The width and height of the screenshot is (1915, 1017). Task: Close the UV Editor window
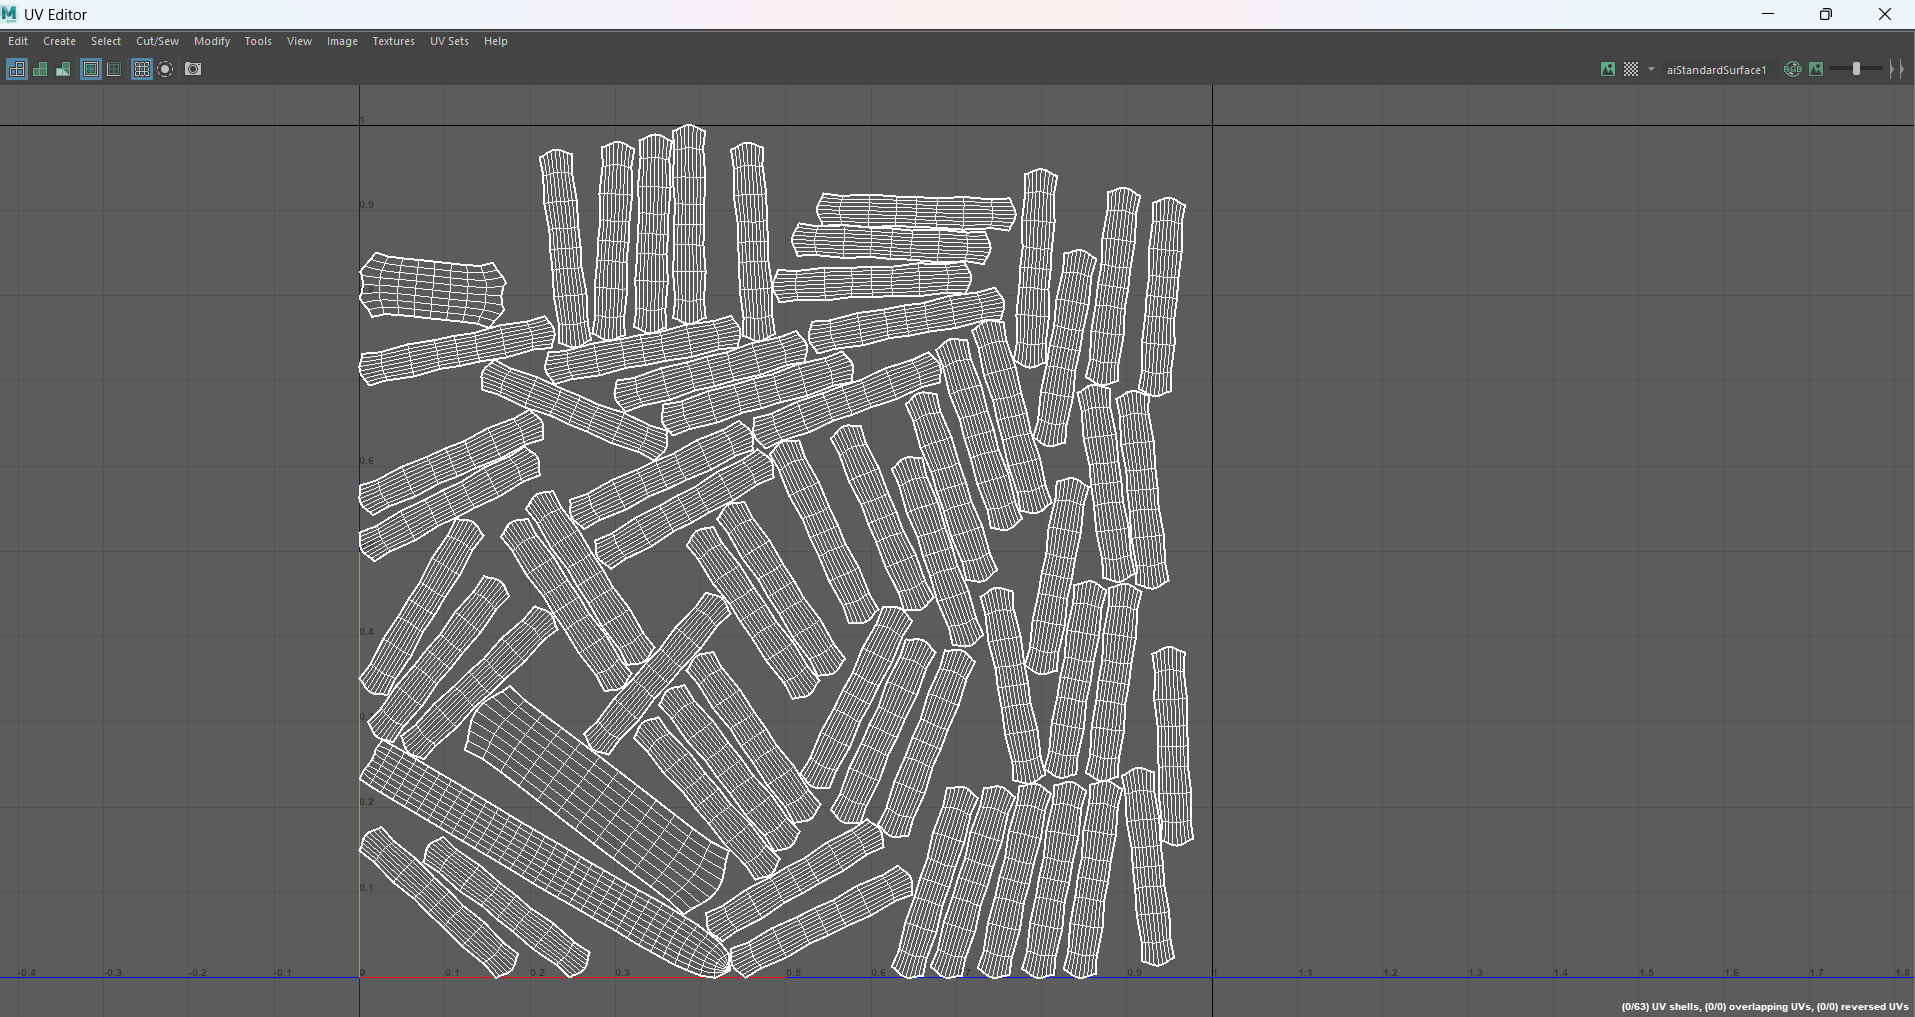click(x=1885, y=14)
